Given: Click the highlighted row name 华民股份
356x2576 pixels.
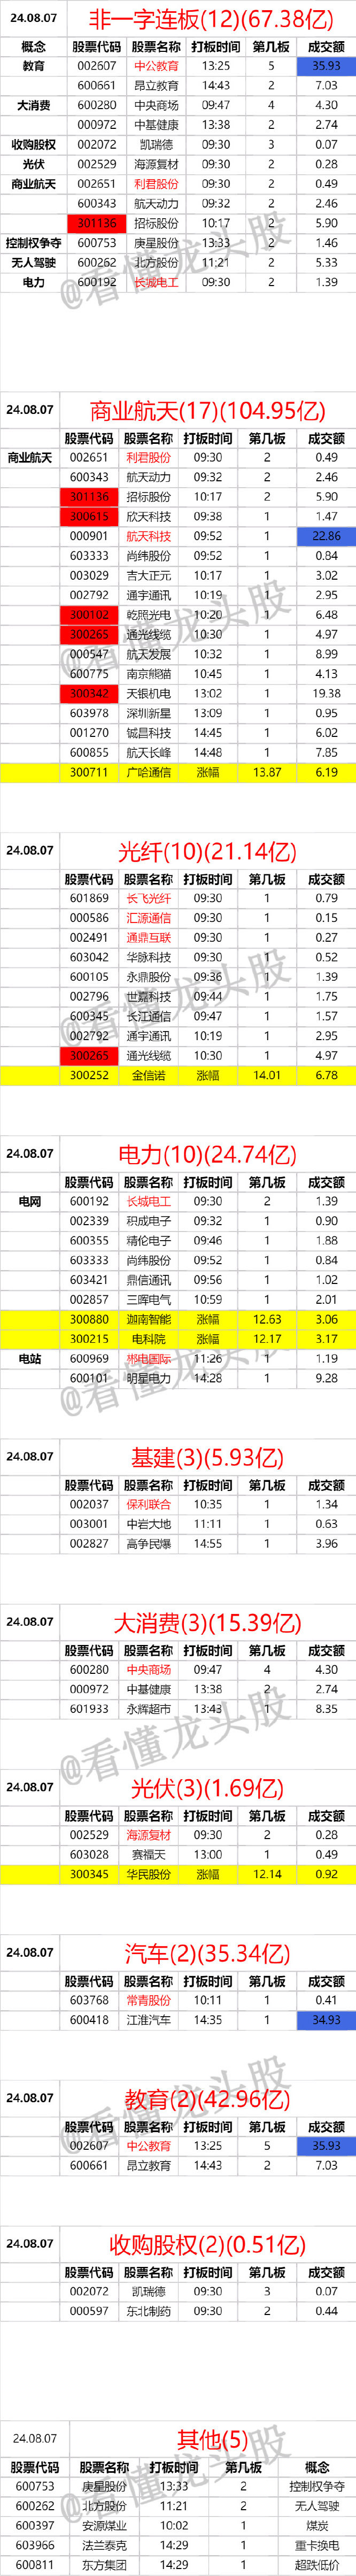Looking at the screenshot, I should pyautogui.click(x=148, y=1874).
